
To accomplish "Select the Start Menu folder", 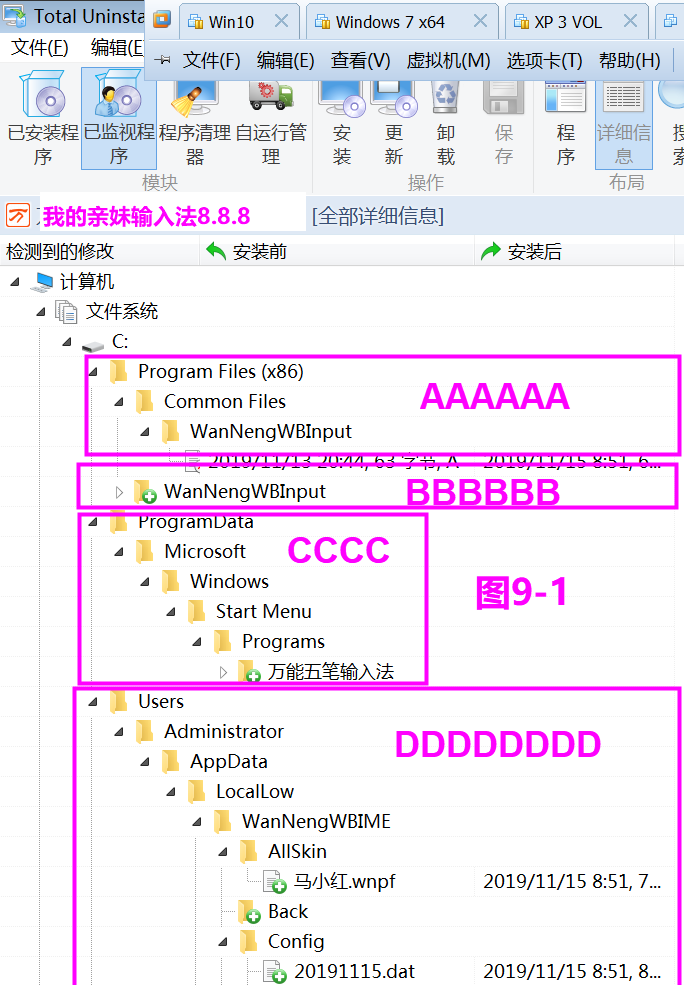I will [x=263, y=611].
